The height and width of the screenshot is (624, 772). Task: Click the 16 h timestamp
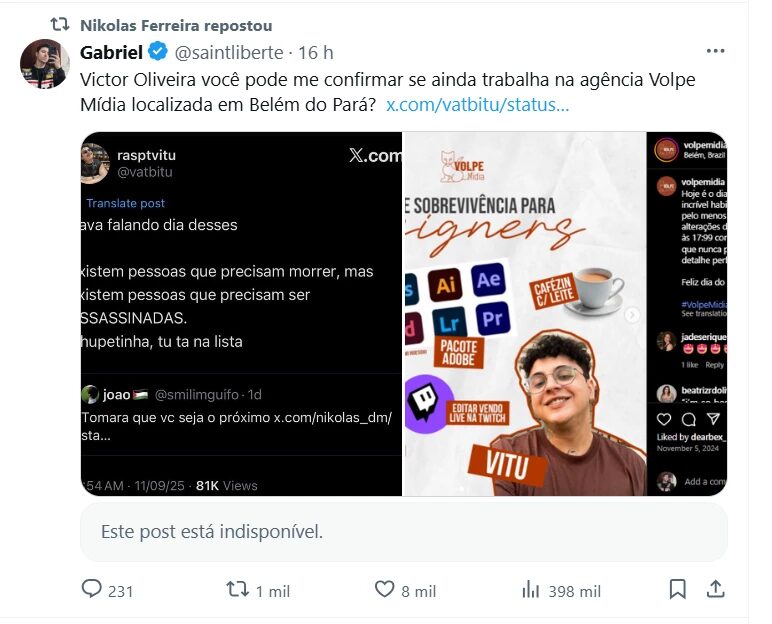click(316, 52)
